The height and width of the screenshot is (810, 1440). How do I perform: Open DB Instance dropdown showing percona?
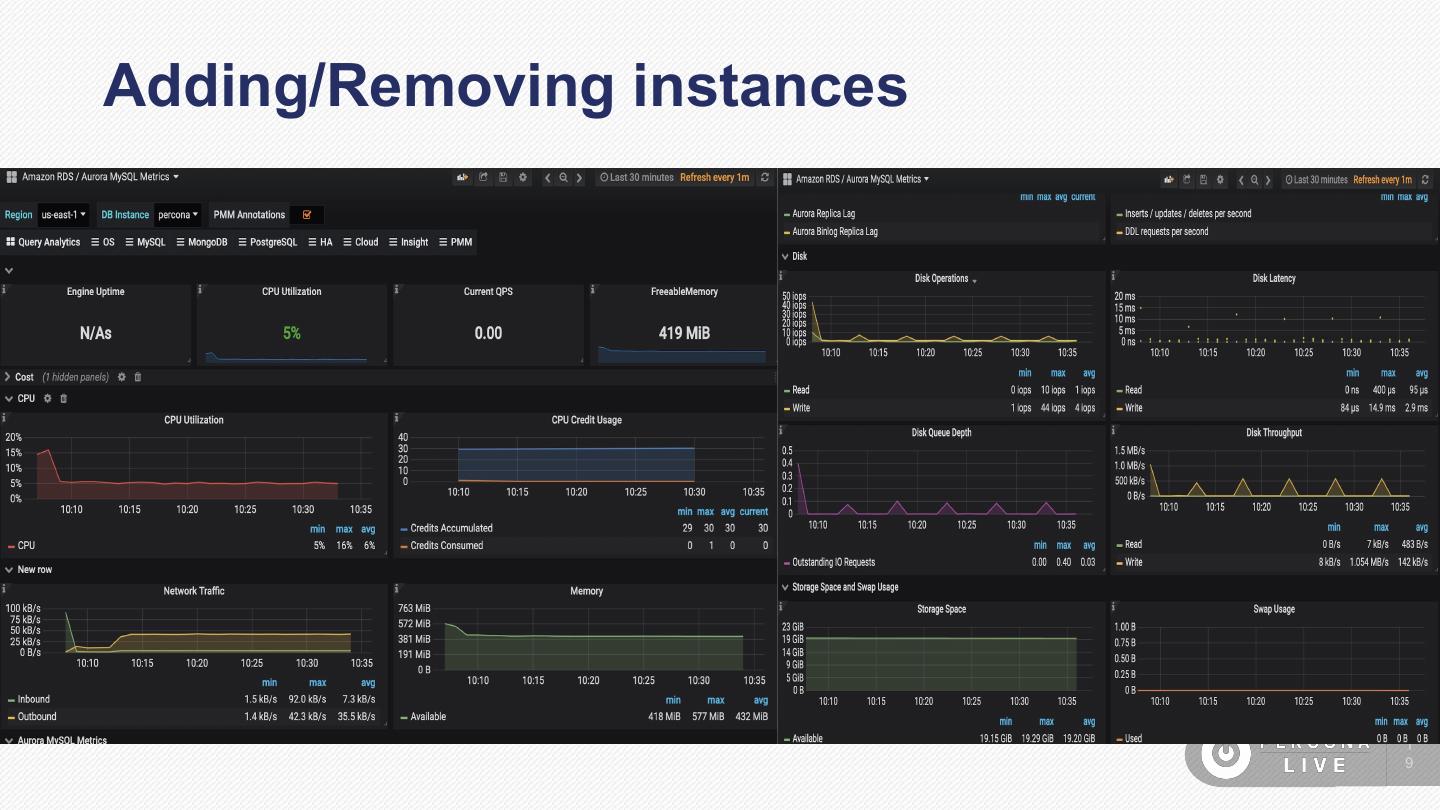point(178,214)
